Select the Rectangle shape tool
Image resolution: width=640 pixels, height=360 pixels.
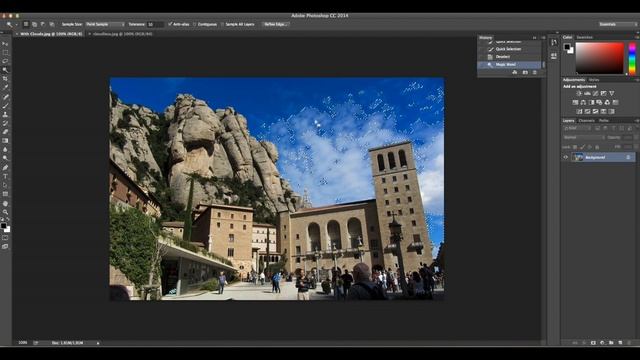point(5,194)
